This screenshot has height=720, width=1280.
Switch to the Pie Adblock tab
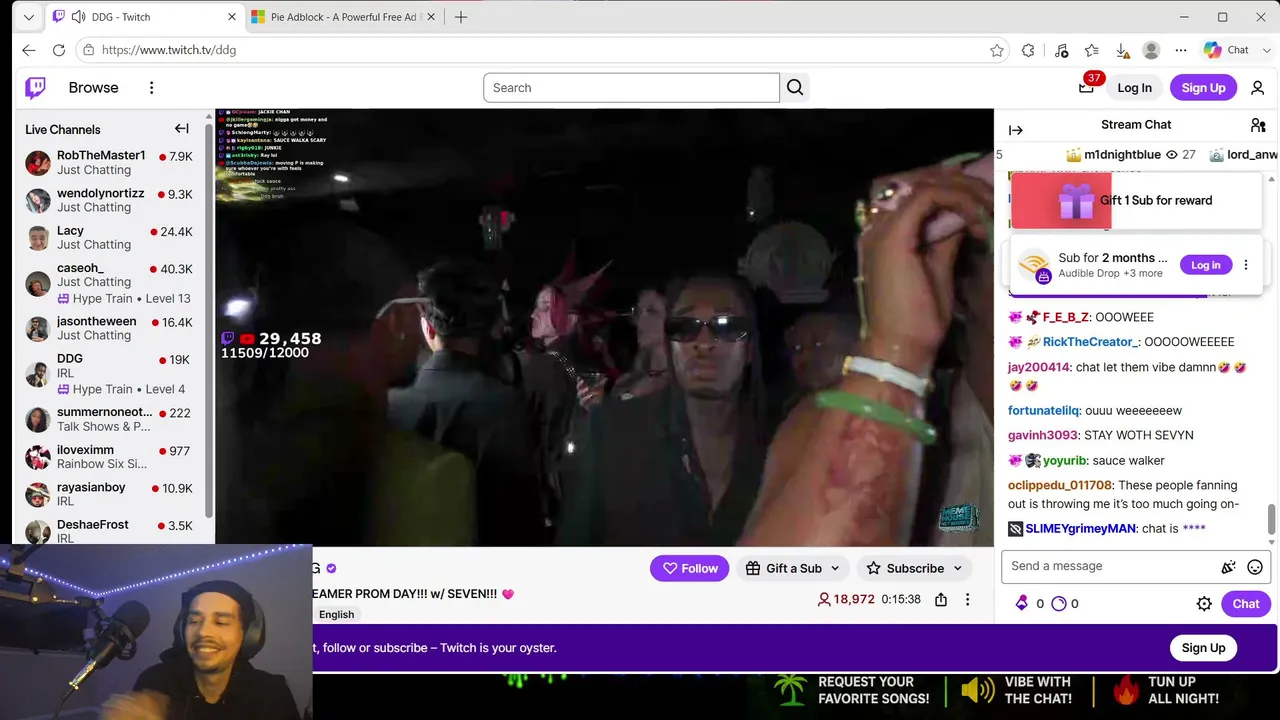pyautogui.click(x=343, y=17)
